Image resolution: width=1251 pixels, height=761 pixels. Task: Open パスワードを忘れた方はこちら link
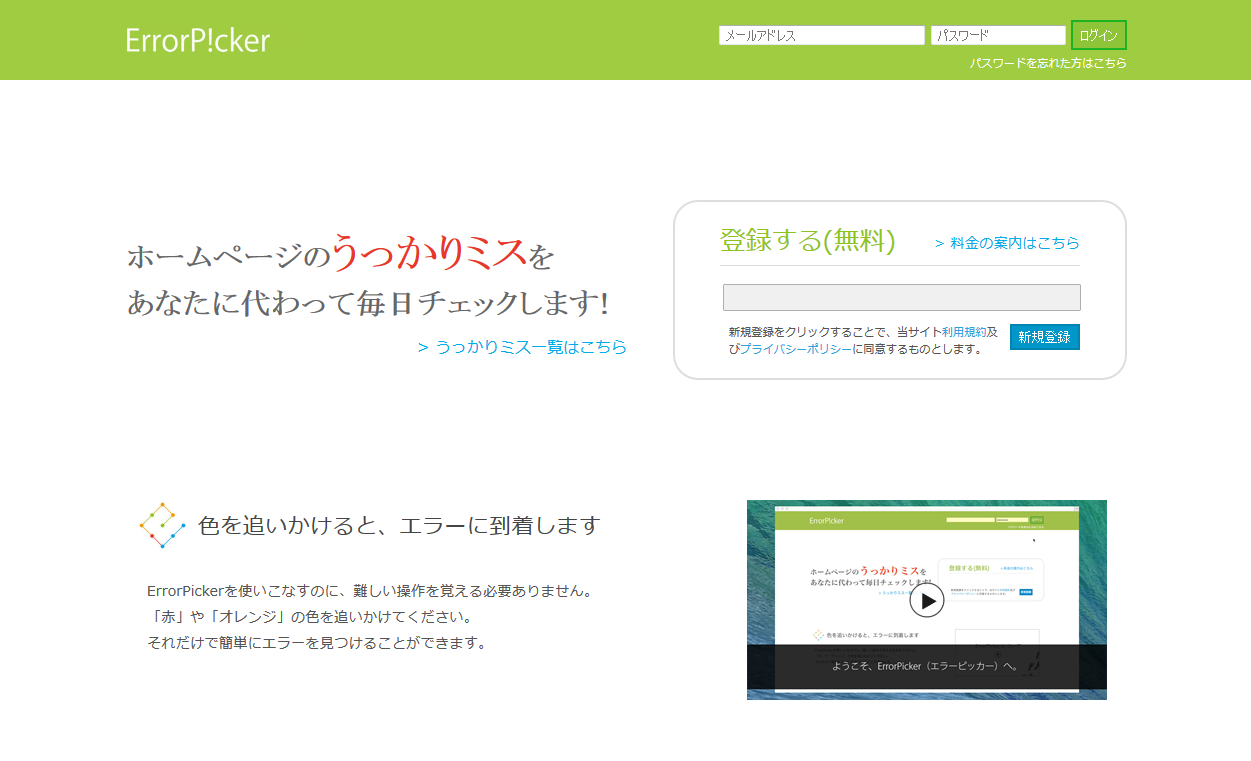1048,63
